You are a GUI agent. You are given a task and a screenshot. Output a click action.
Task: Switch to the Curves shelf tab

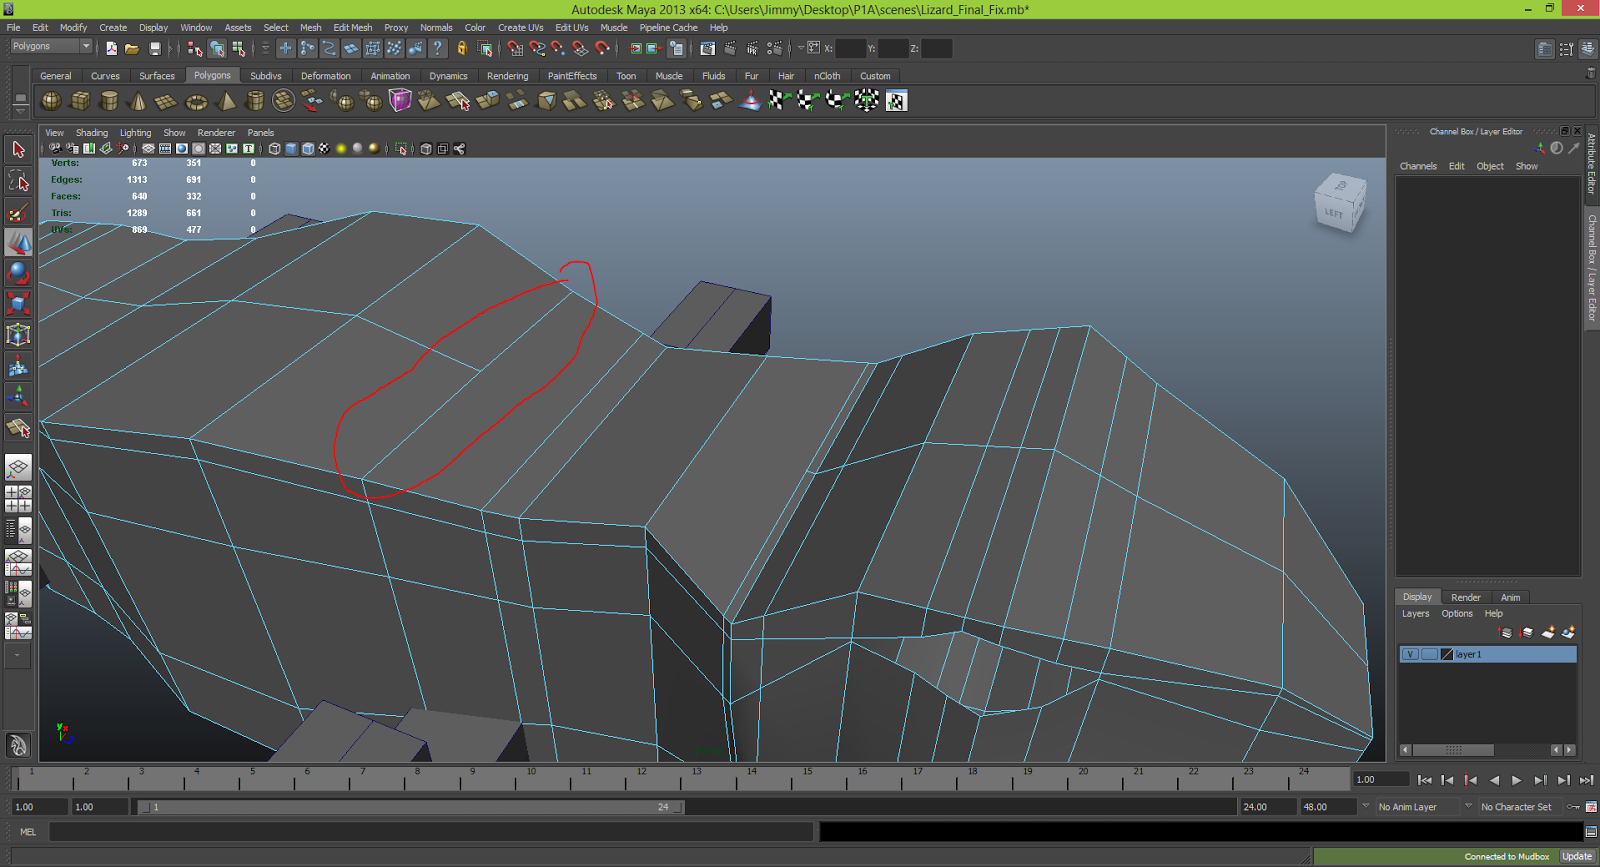tap(105, 76)
